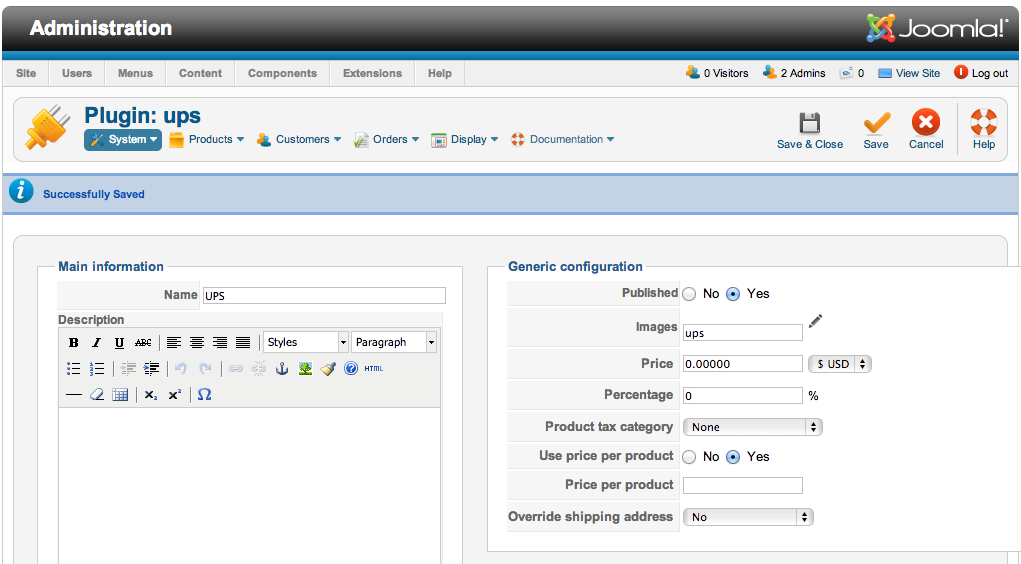This screenshot has width=1021, height=564.
Task: Set Published to Yes
Action: click(733, 294)
